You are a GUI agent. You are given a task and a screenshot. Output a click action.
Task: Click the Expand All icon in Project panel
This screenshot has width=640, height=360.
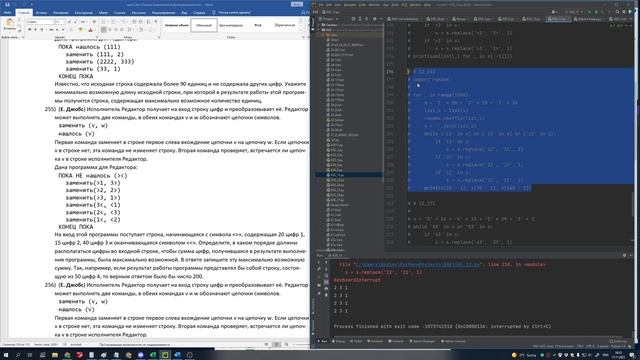360,19
